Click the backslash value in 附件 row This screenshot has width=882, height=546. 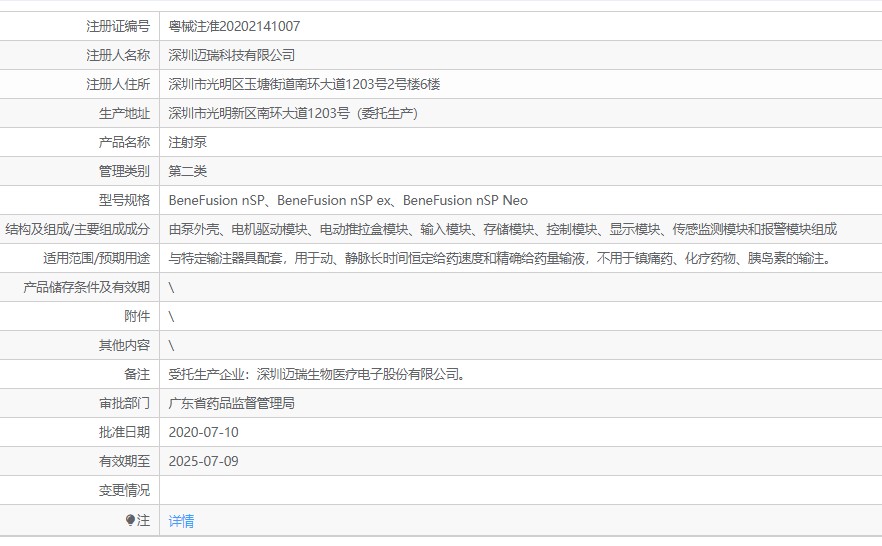pyautogui.click(x=172, y=317)
